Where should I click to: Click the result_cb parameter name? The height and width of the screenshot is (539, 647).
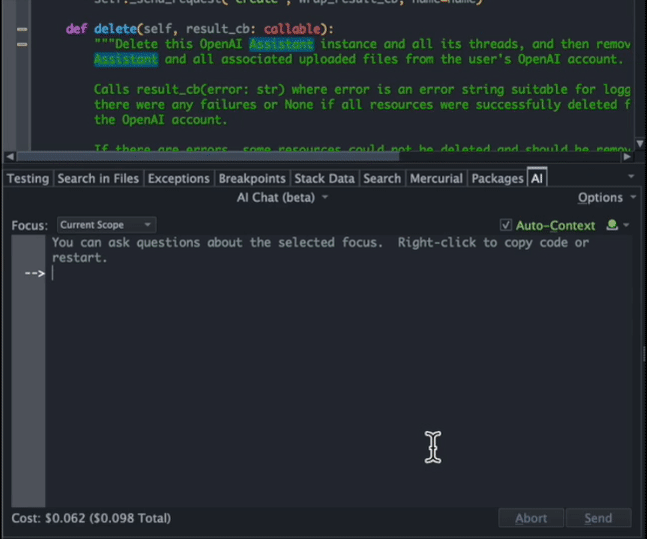pos(217,28)
